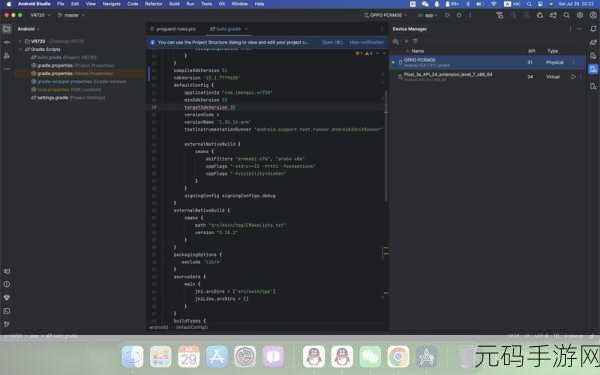Start the Pixel virtual device play icon
Screen dimensions: 600x375
(x=573, y=77)
